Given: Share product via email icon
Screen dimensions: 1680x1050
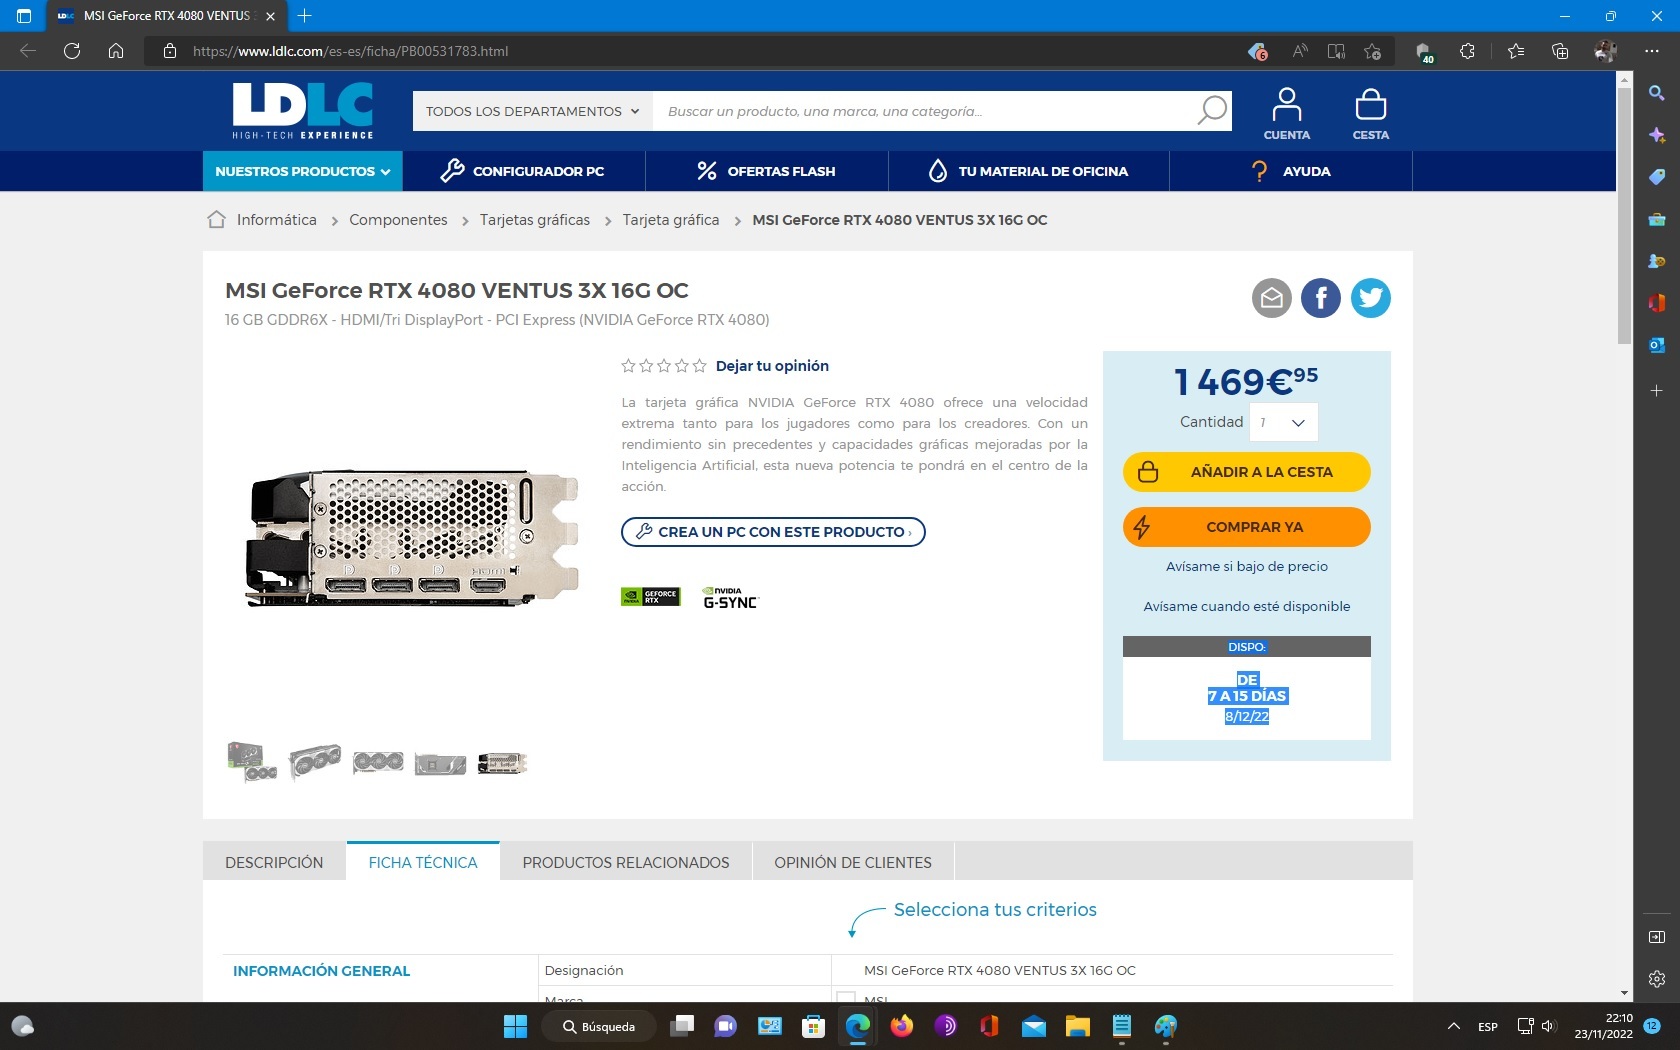Looking at the screenshot, I should coord(1271,298).
